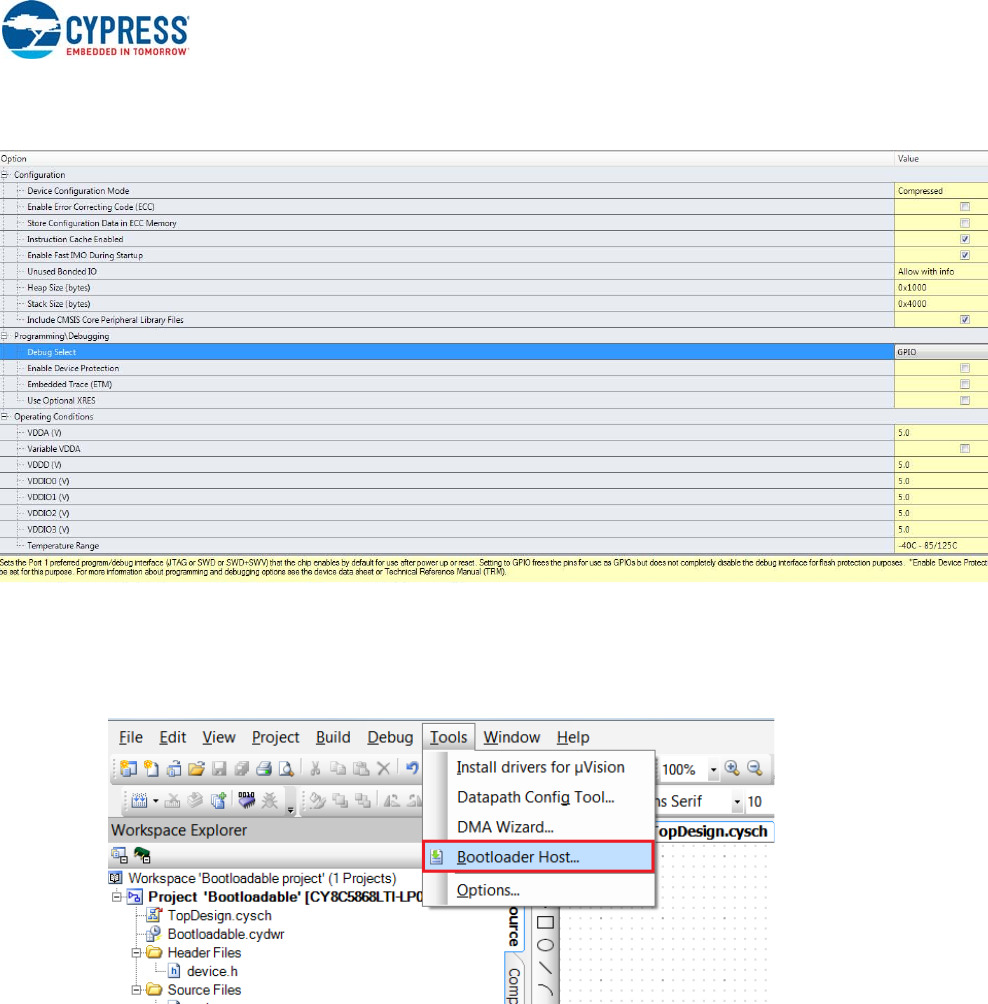Click the Zoom In magnifier icon

[x=733, y=769]
